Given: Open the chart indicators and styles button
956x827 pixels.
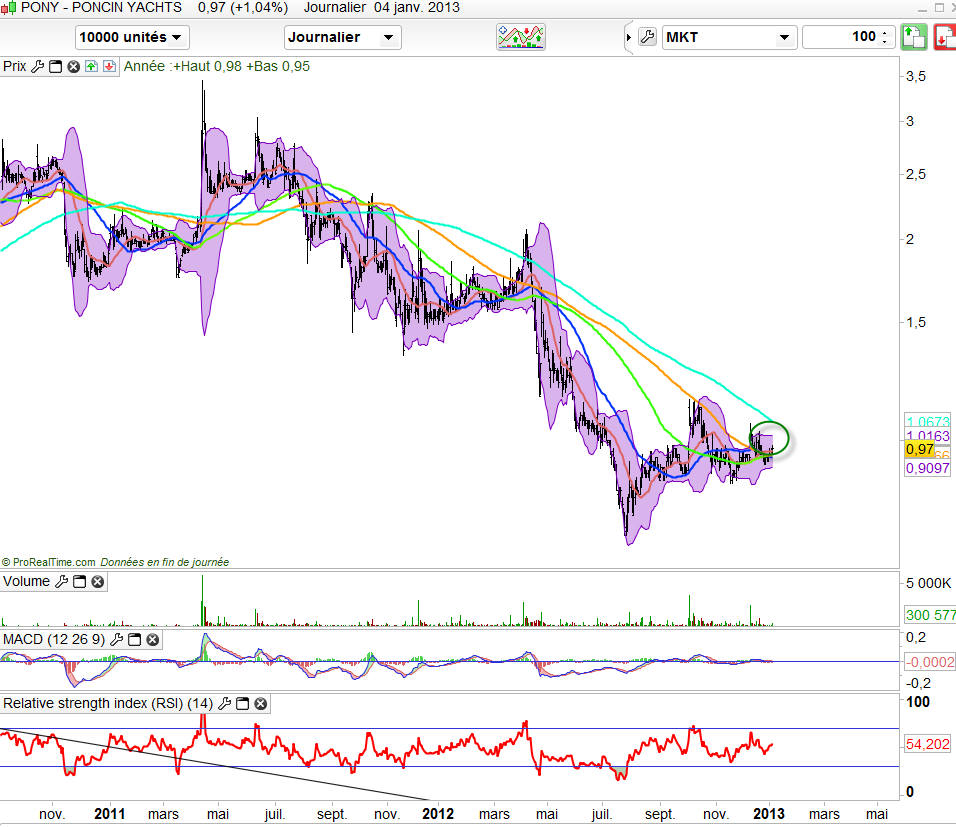Looking at the screenshot, I should click(x=521, y=38).
